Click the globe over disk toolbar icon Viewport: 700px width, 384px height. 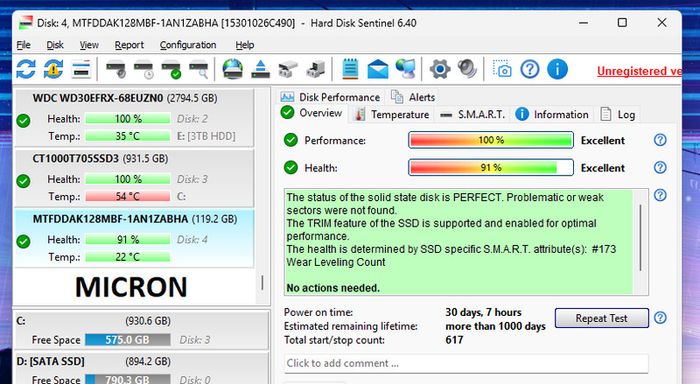point(233,70)
